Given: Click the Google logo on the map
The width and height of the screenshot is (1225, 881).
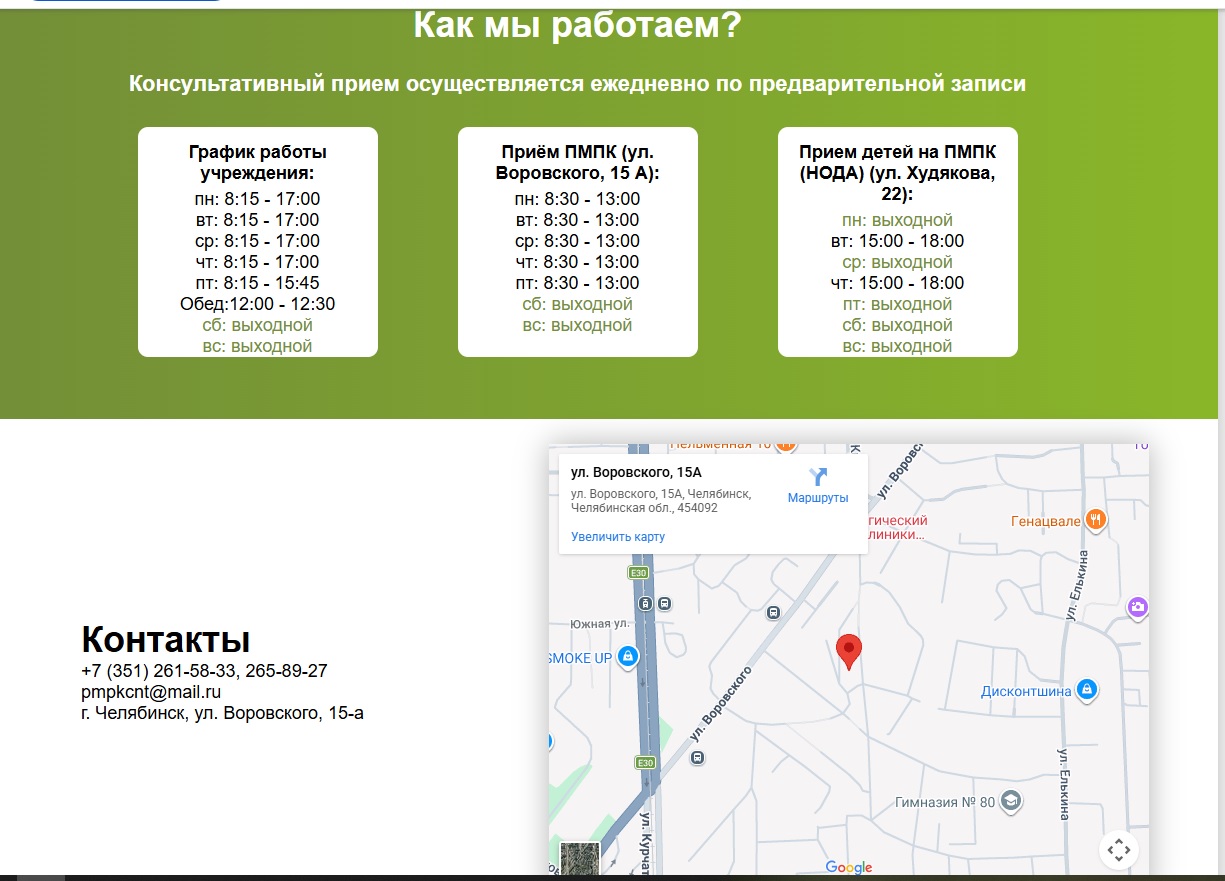Looking at the screenshot, I should click(x=848, y=867).
